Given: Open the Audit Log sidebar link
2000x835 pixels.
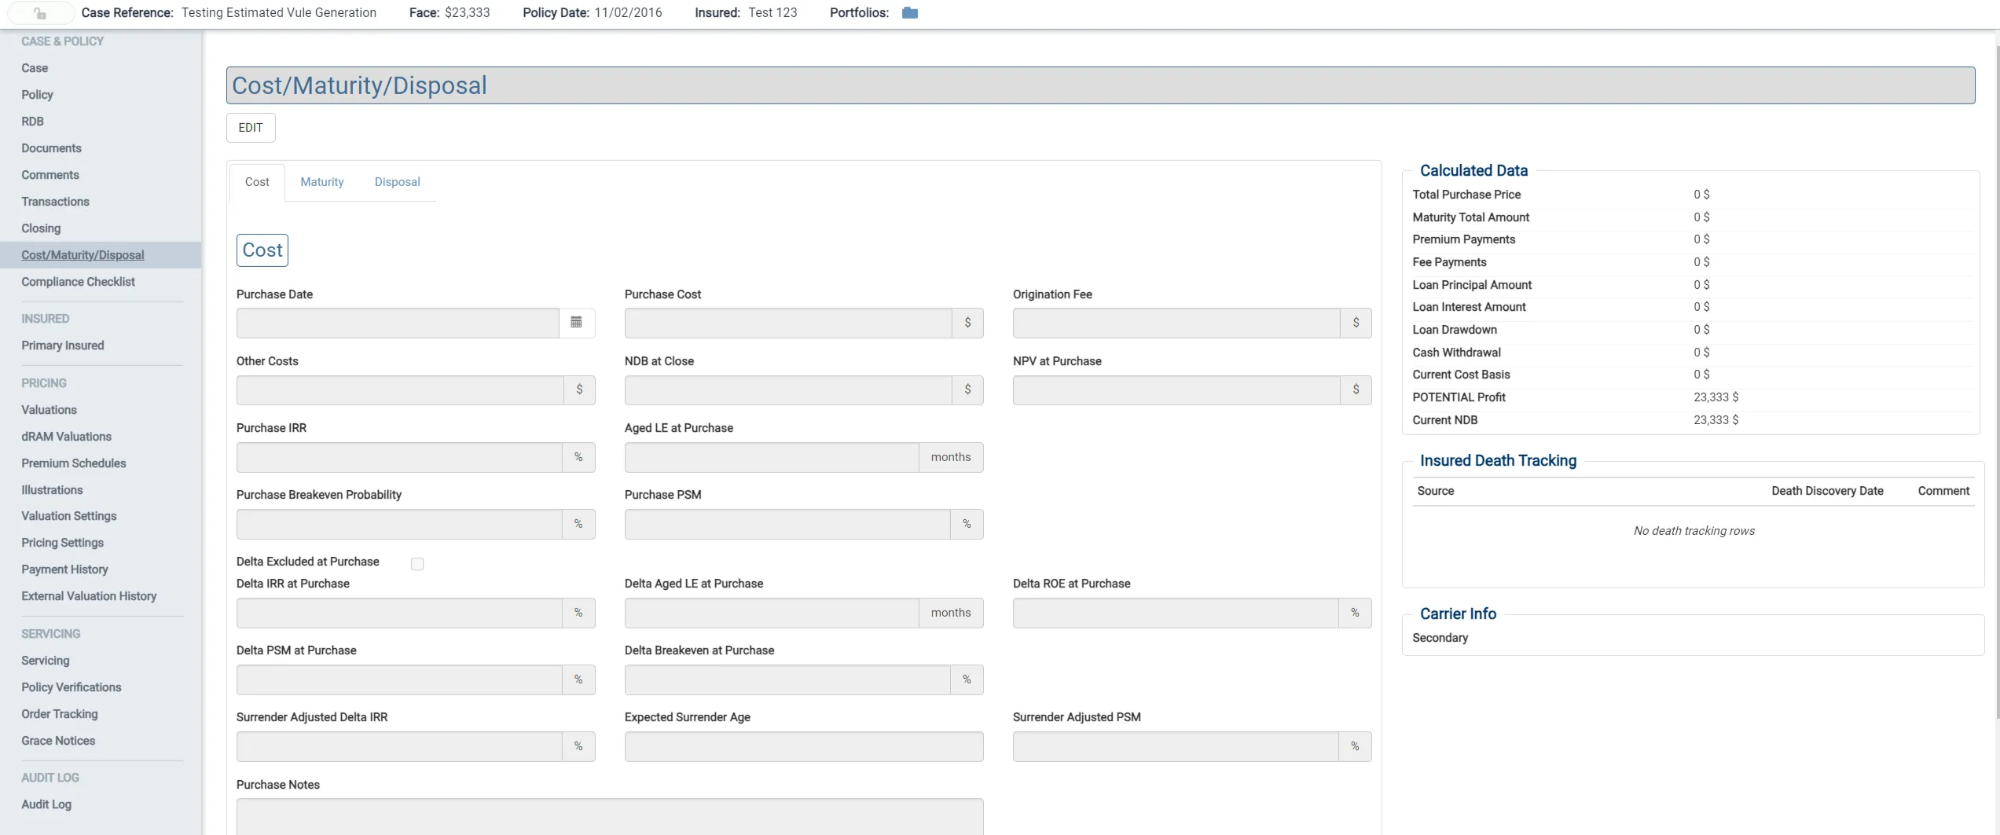Looking at the screenshot, I should [x=46, y=805].
